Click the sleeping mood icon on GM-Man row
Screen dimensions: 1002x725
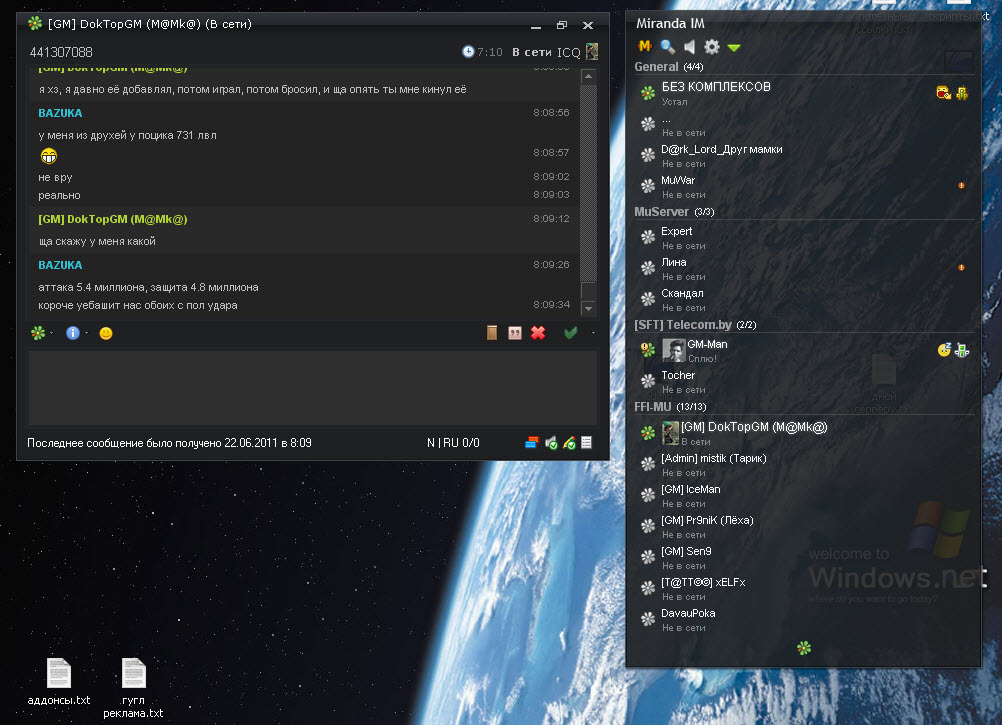coord(944,349)
